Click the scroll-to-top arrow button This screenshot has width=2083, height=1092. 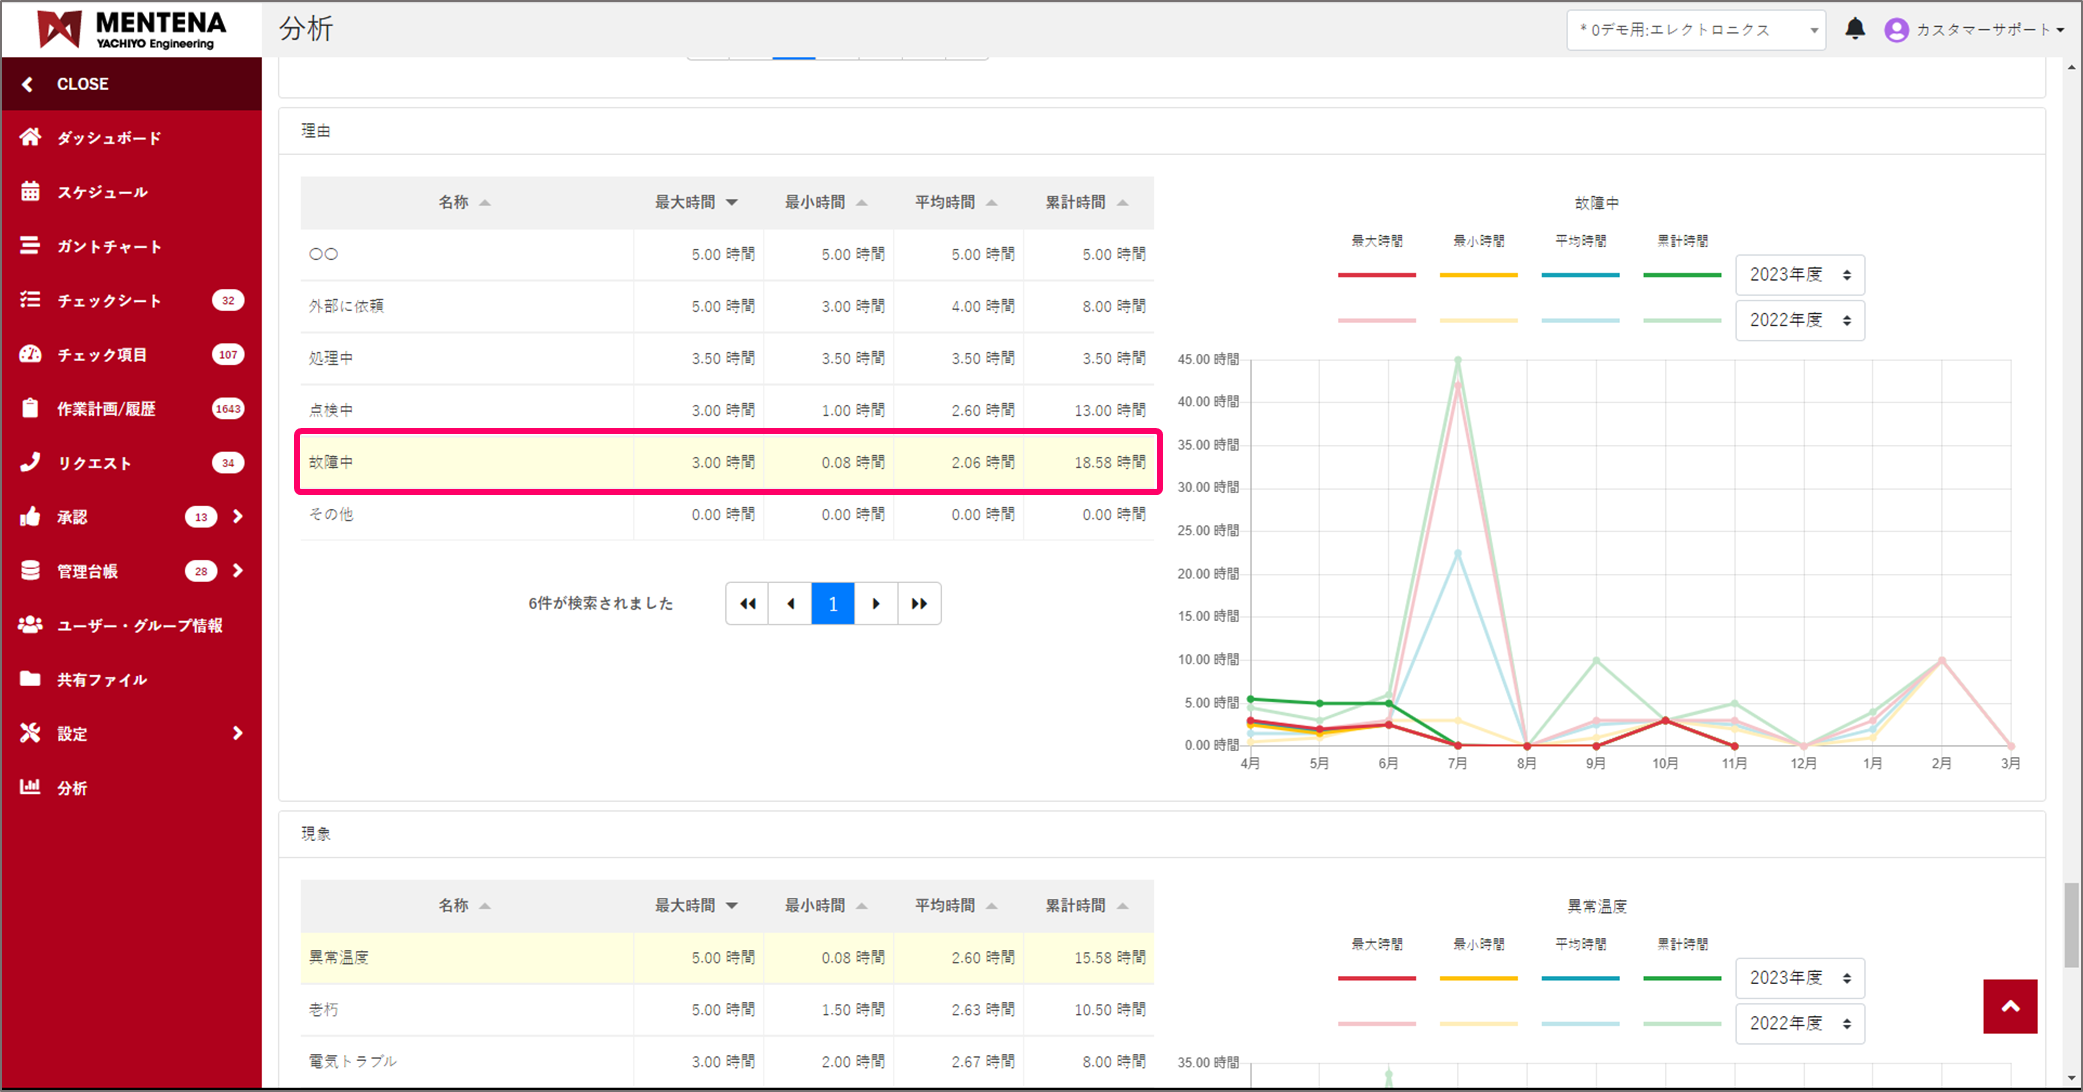point(2009,1006)
